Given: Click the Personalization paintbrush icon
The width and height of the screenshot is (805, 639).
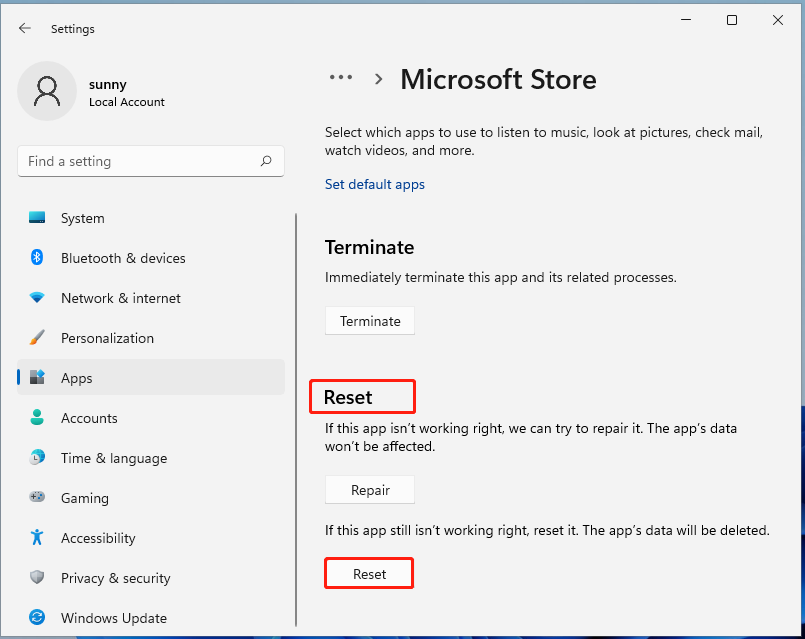Looking at the screenshot, I should tap(37, 338).
